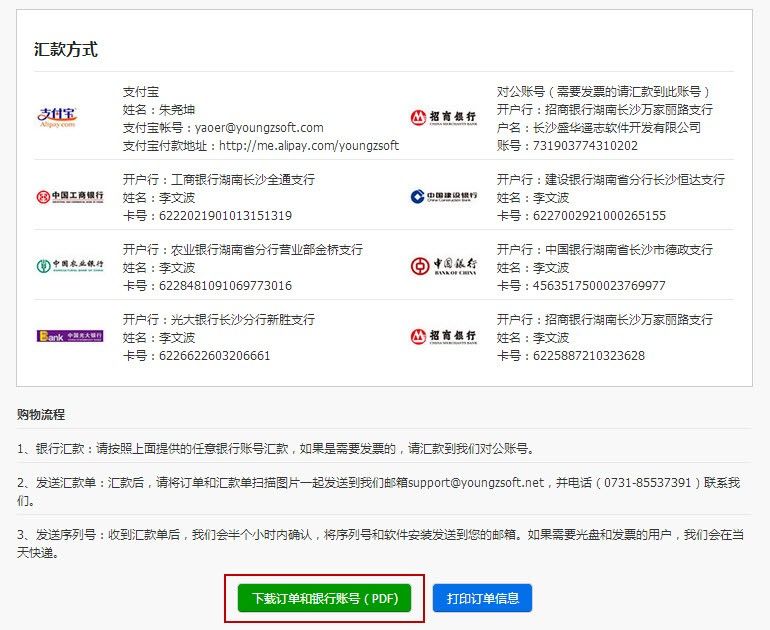Click 开户行：建设银行湖南省分行长沙恒达支行 line
This screenshot has width=770, height=630.
[x=610, y=180]
